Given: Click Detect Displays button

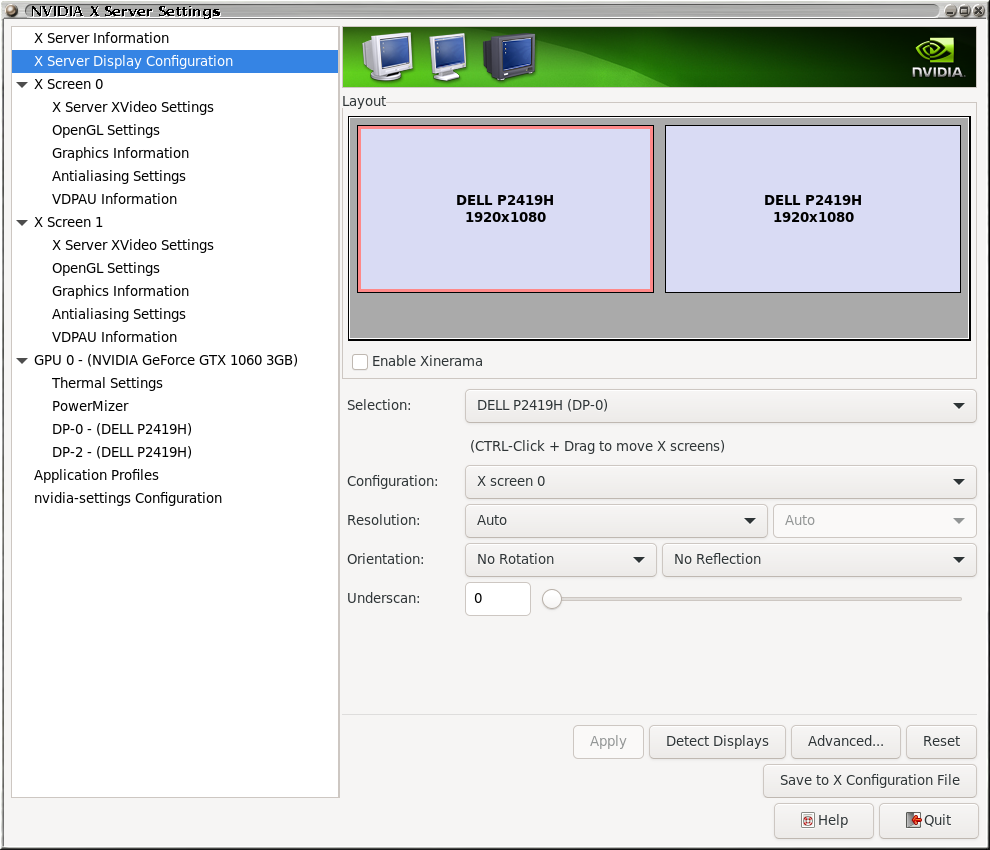Looking at the screenshot, I should 717,741.
